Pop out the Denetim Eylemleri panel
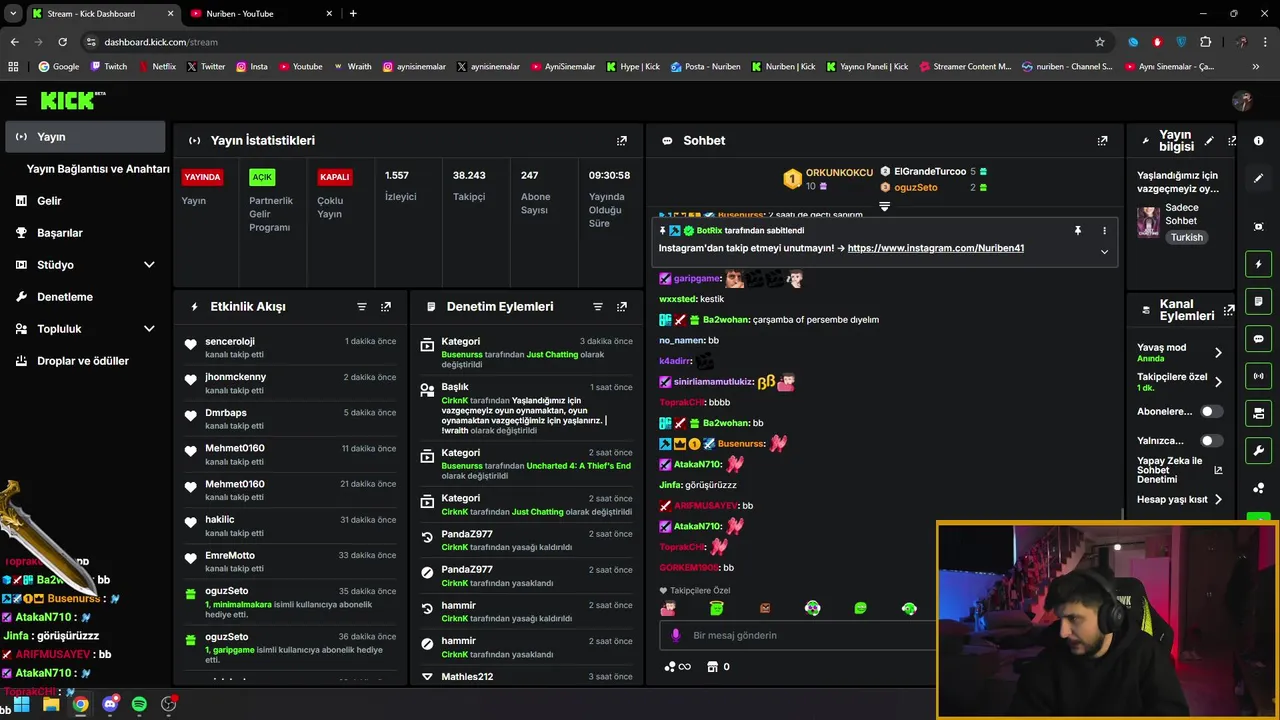The width and height of the screenshot is (1280, 720). click(x=622, y=307)
